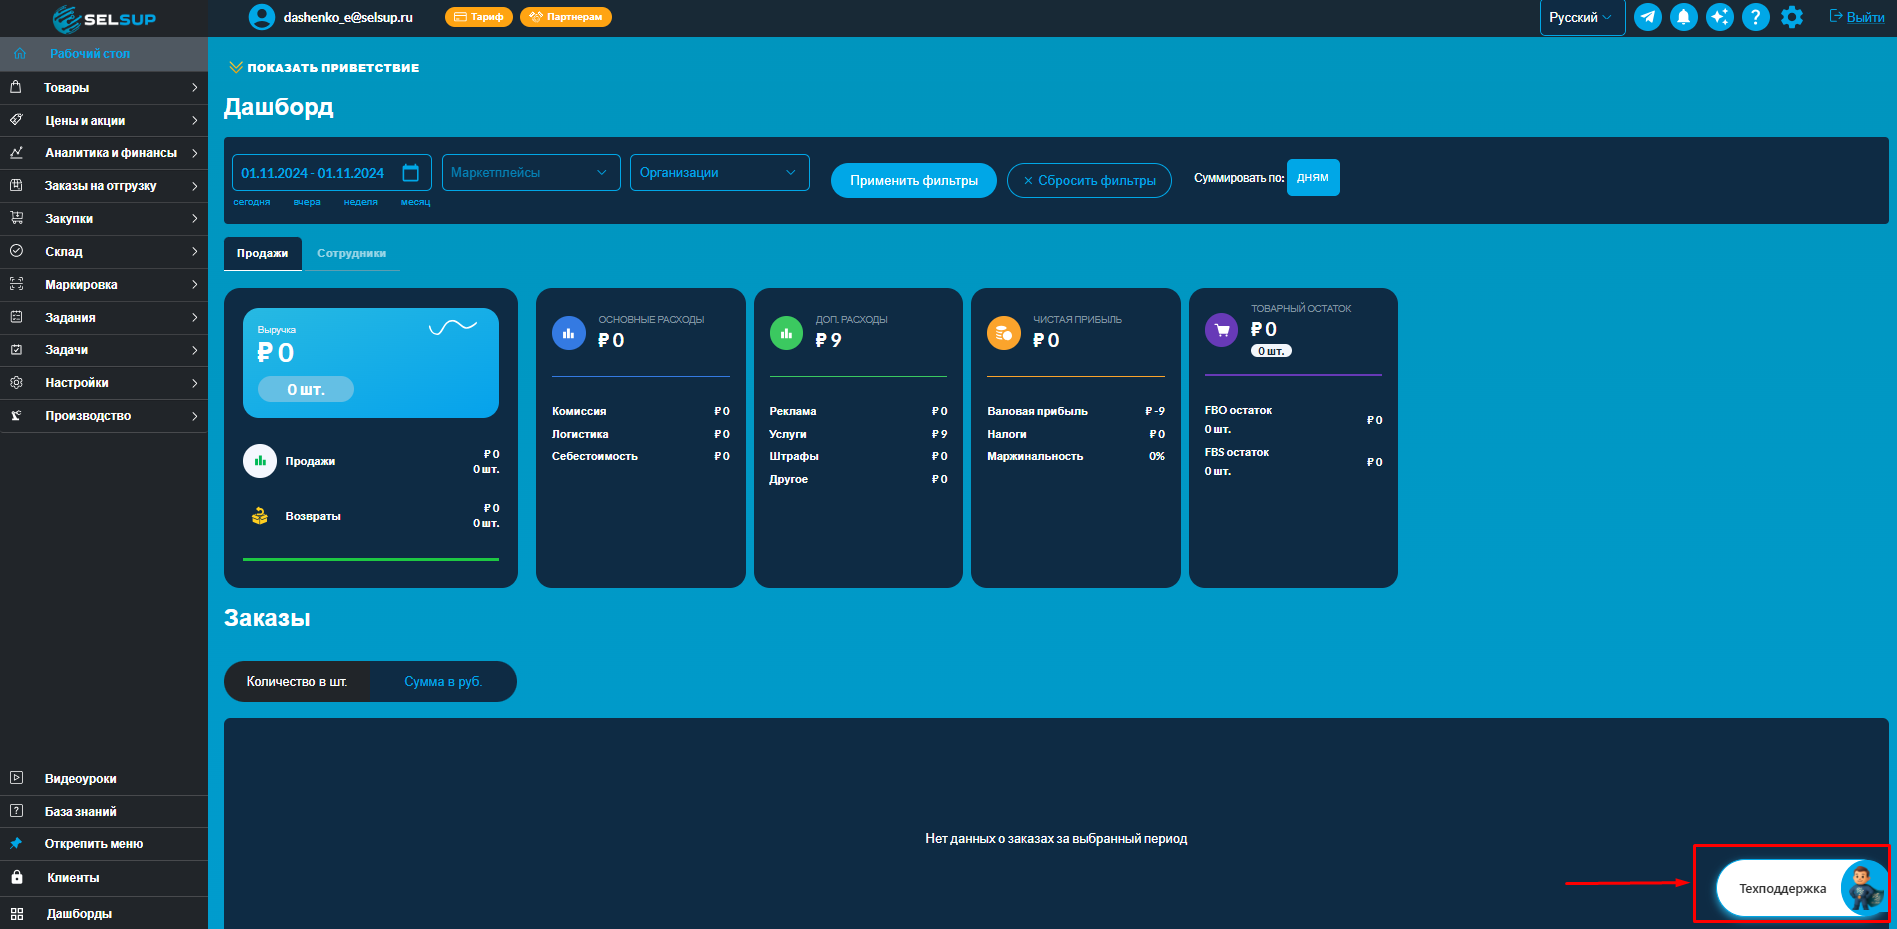Open the Организации dropdown

(x=719, y=173)
